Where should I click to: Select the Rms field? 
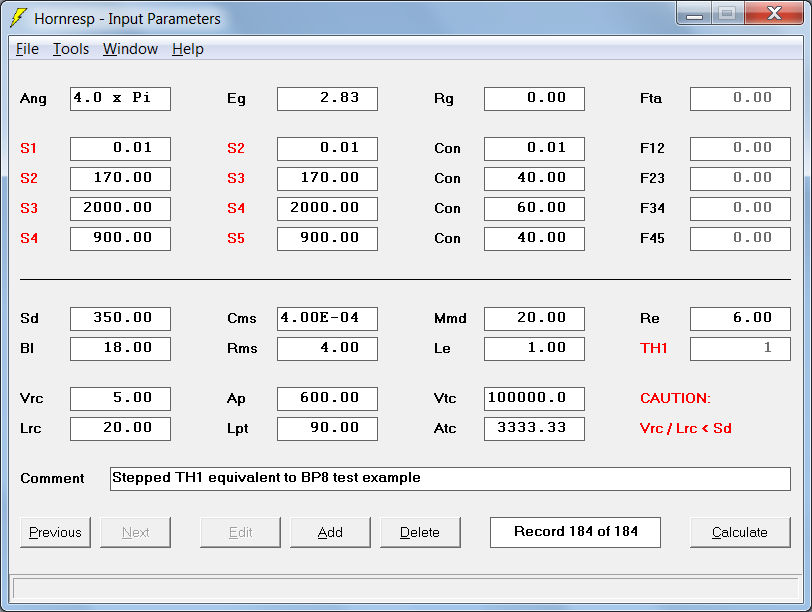[x=327, y=349]
